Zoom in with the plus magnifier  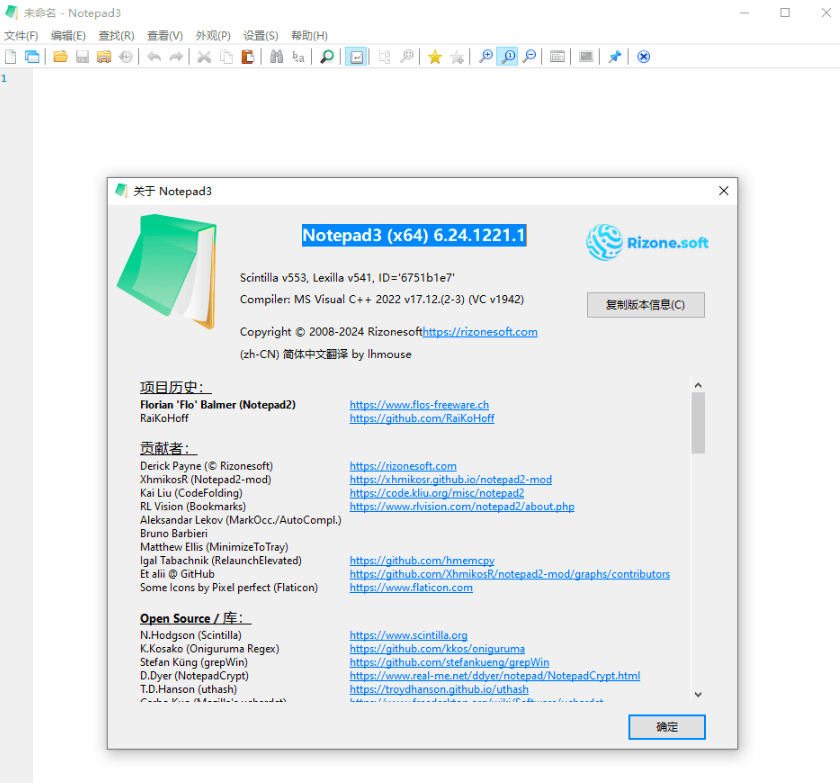click(486, 57)
